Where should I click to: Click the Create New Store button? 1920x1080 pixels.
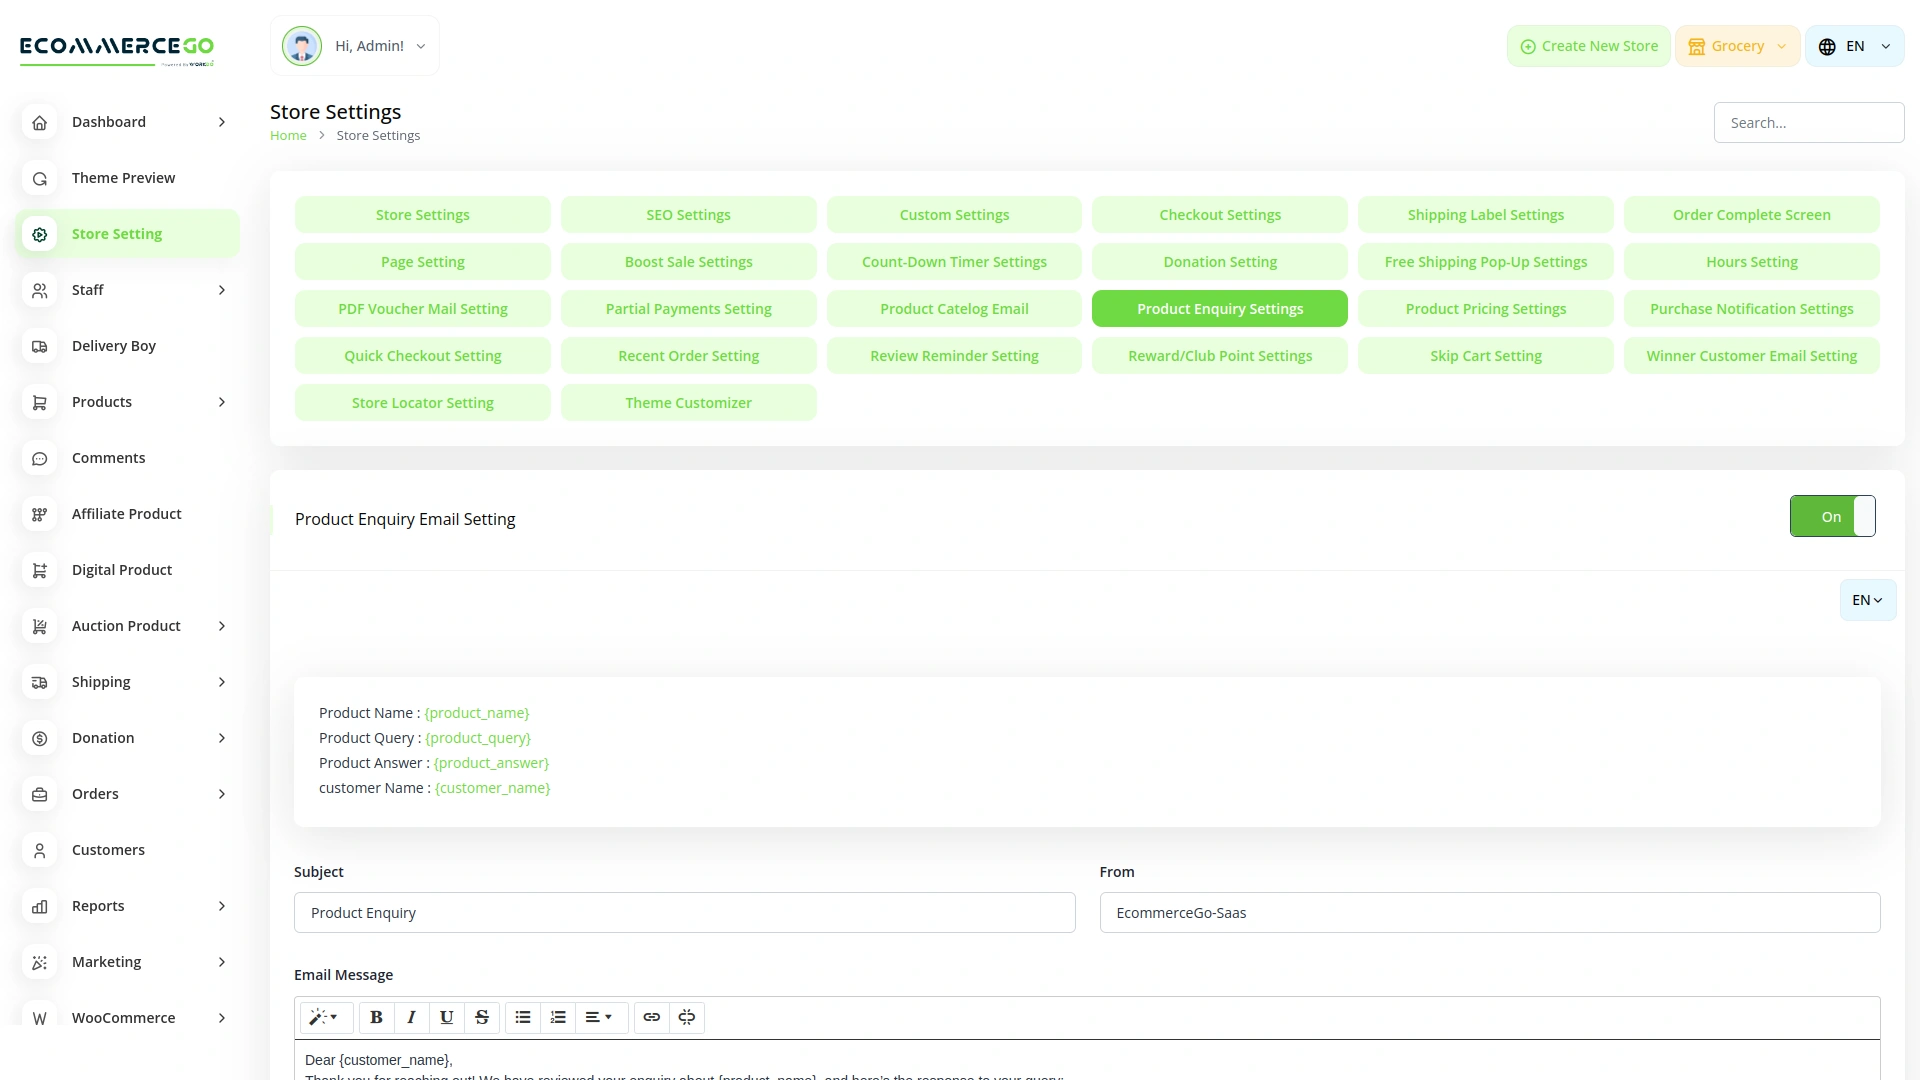tap(1588, 46)
